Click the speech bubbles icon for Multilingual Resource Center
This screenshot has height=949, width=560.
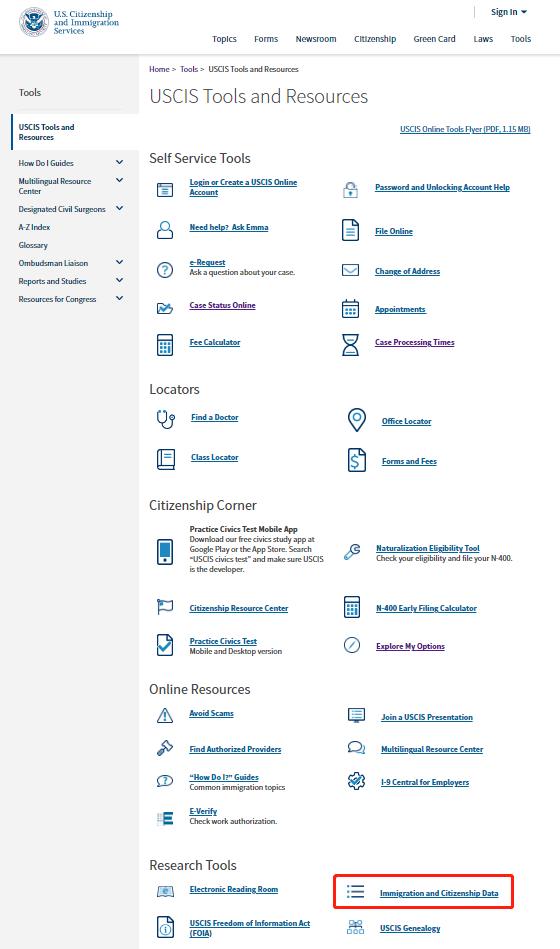(356, 747)
